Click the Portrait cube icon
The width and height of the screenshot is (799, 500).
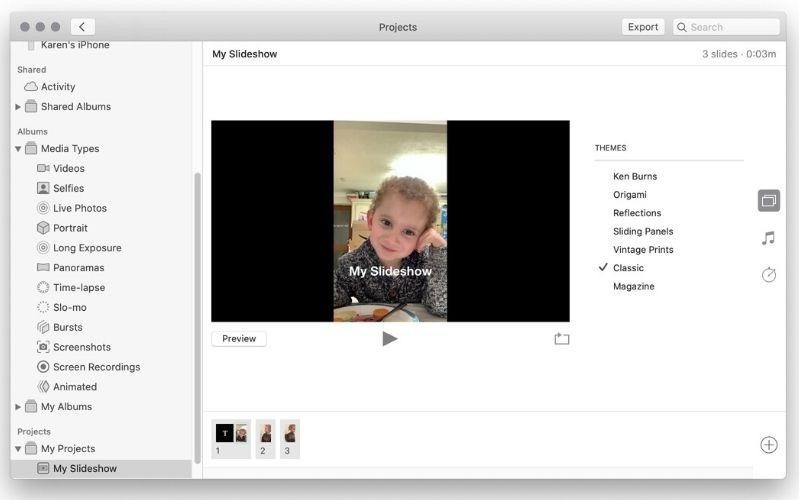click(43, 228)
